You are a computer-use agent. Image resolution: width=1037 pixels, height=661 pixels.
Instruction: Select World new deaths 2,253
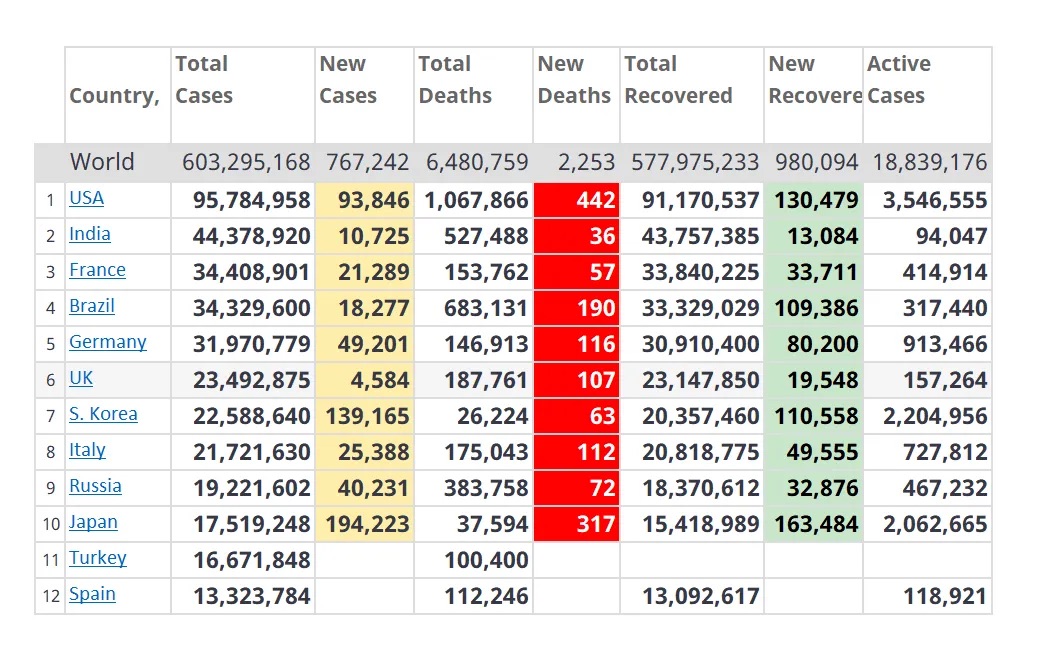click(587, 163)
